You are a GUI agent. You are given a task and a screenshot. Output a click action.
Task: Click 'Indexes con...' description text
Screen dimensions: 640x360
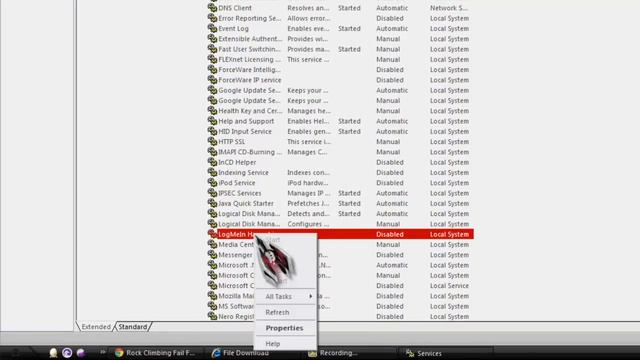click(308, 172)
